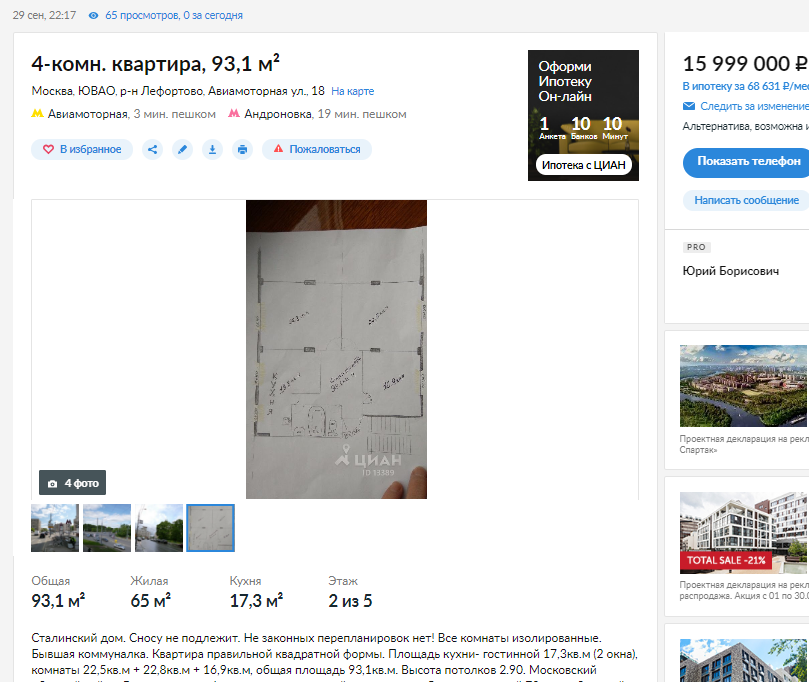Select floor plan thumbnail

pos(211,528)
